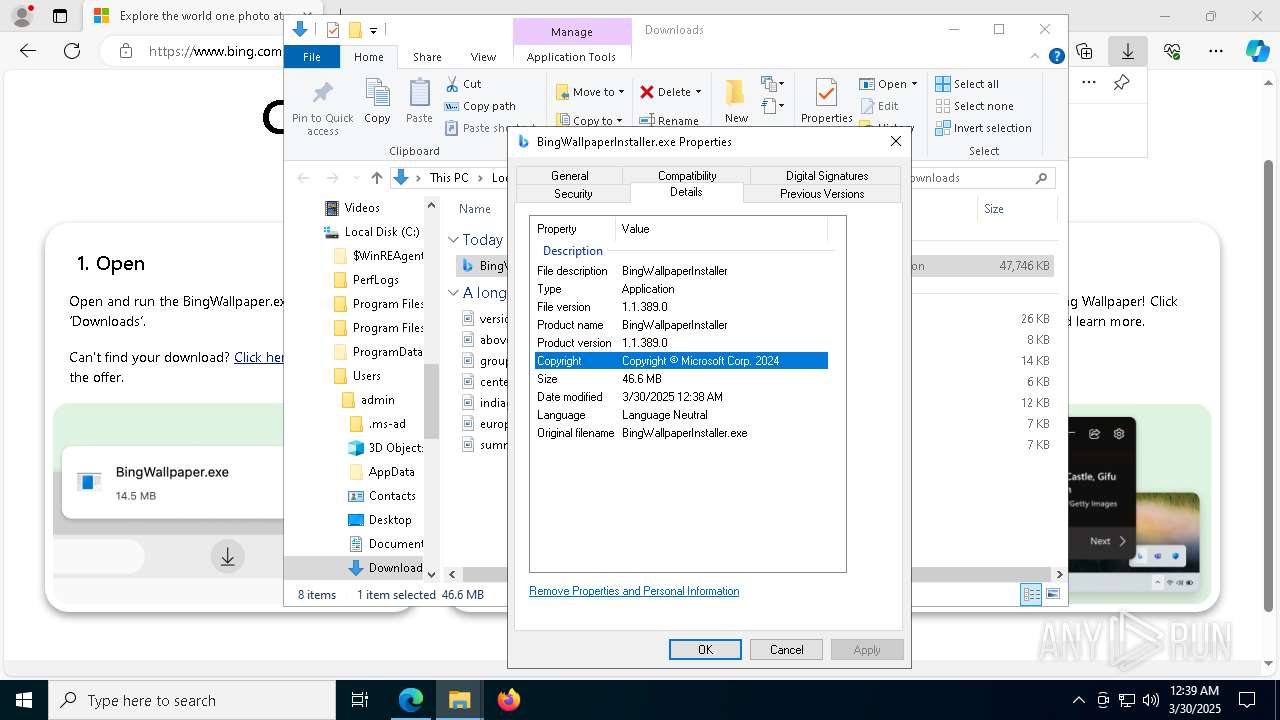Image resolution: width=1280 pixels, height=720 pixels.
Task: Click the Cut scissors icon
Action: 452,84
